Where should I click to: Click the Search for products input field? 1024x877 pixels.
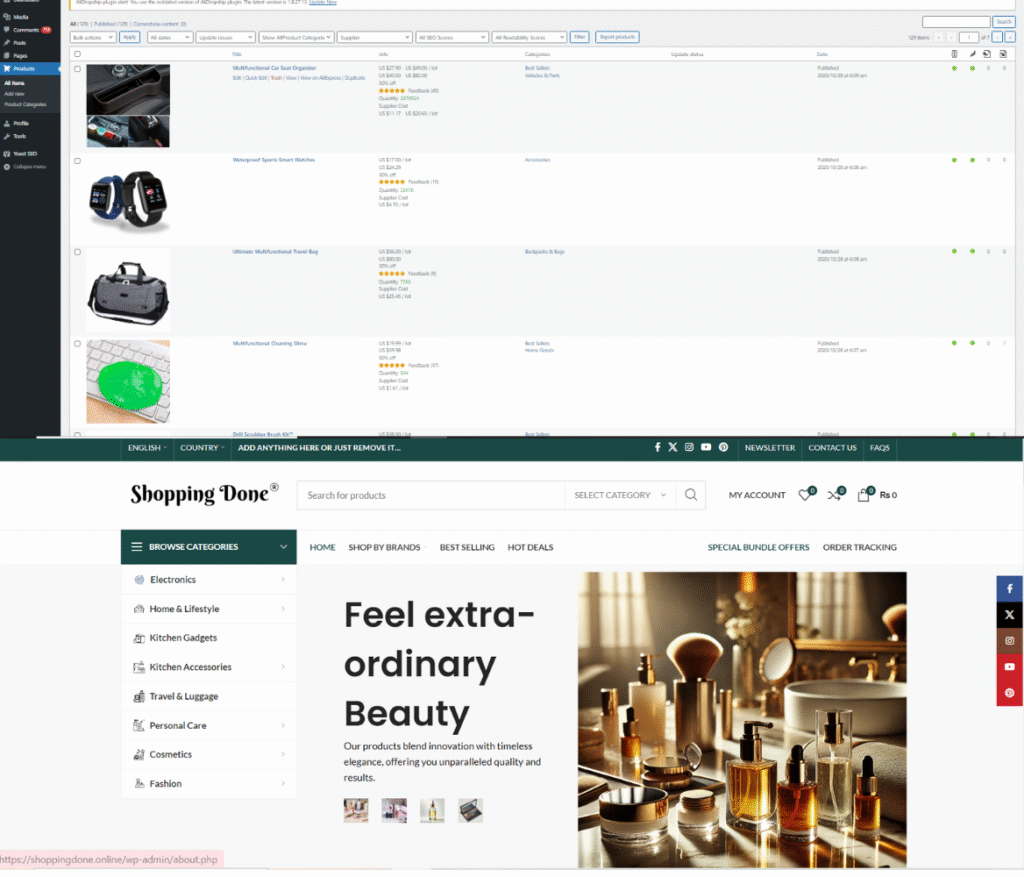(x=432, y=495)
